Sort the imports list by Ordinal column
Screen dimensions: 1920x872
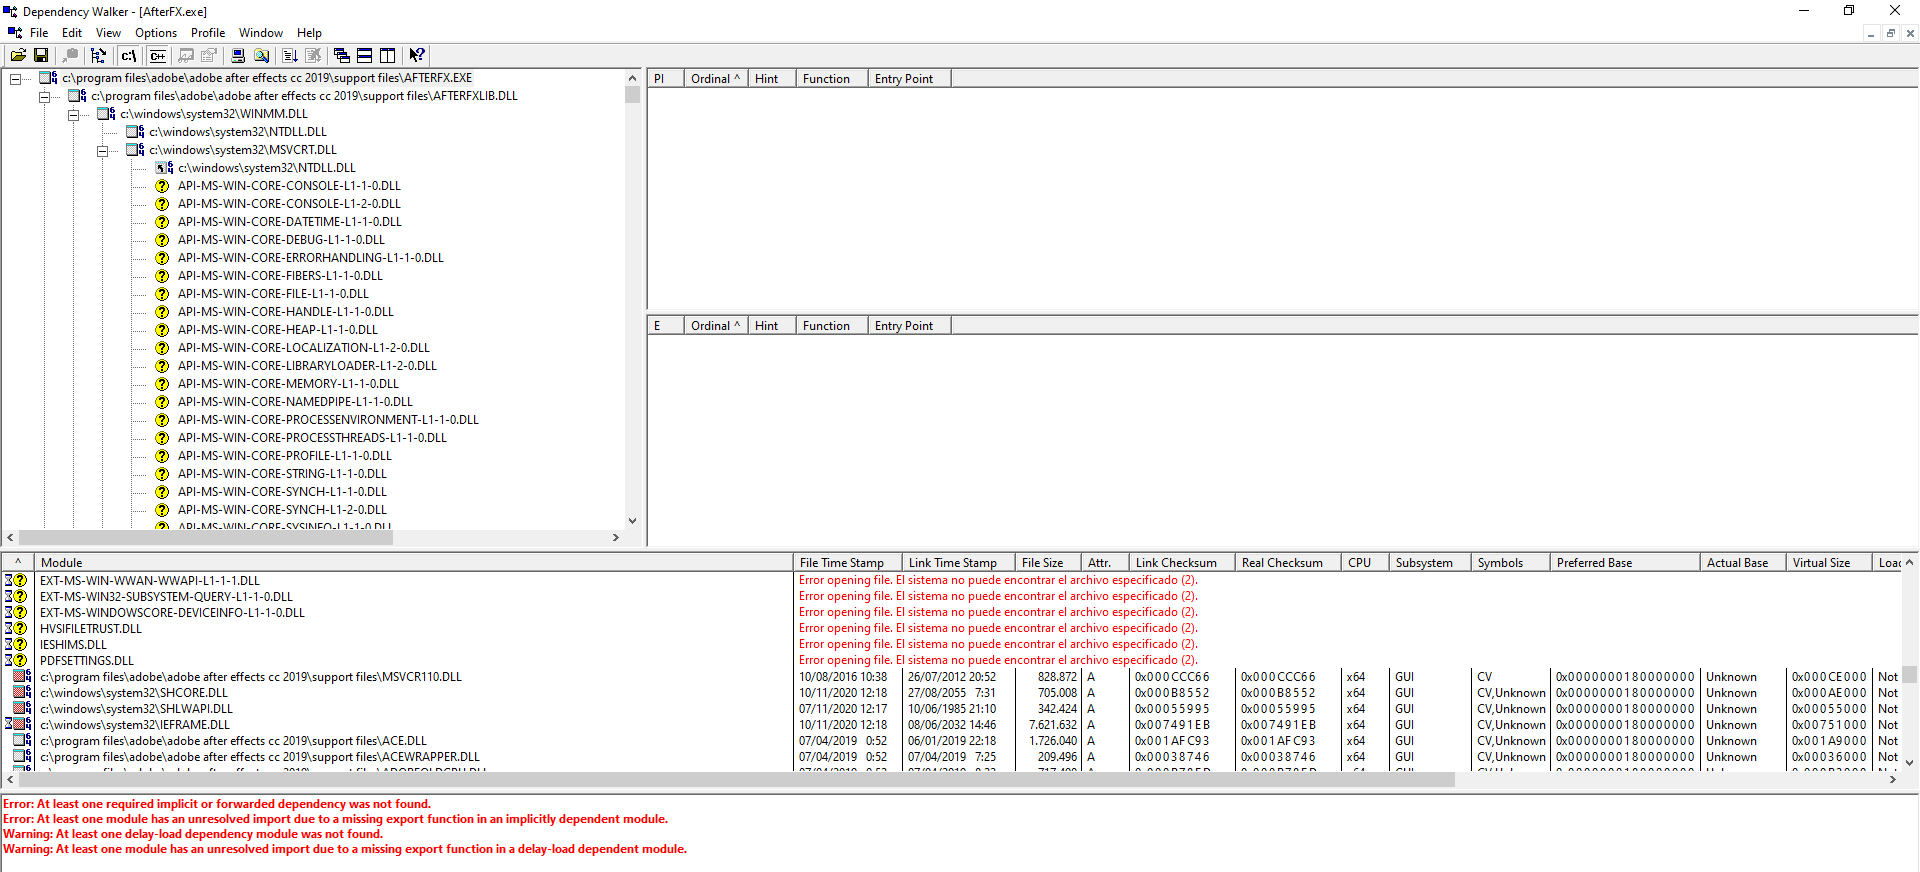pyautogui.click(x=716, y=78)
